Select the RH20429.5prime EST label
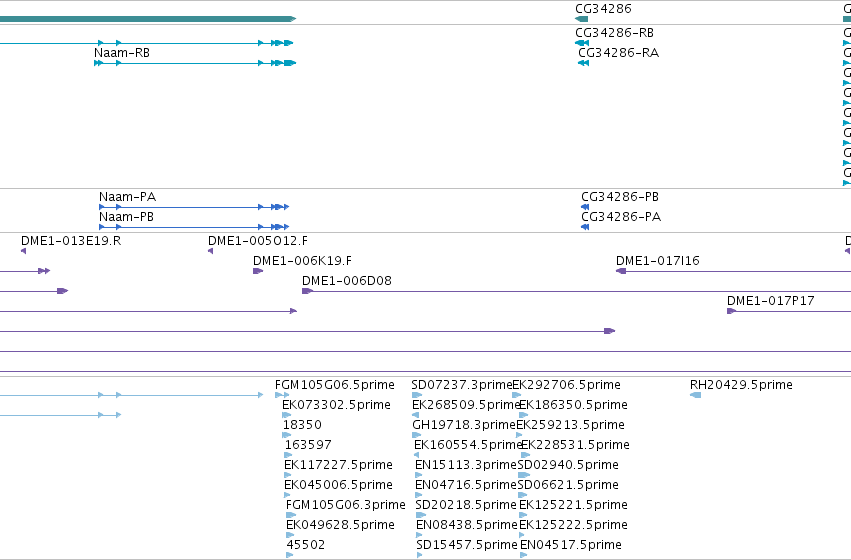 pos(741,385)
